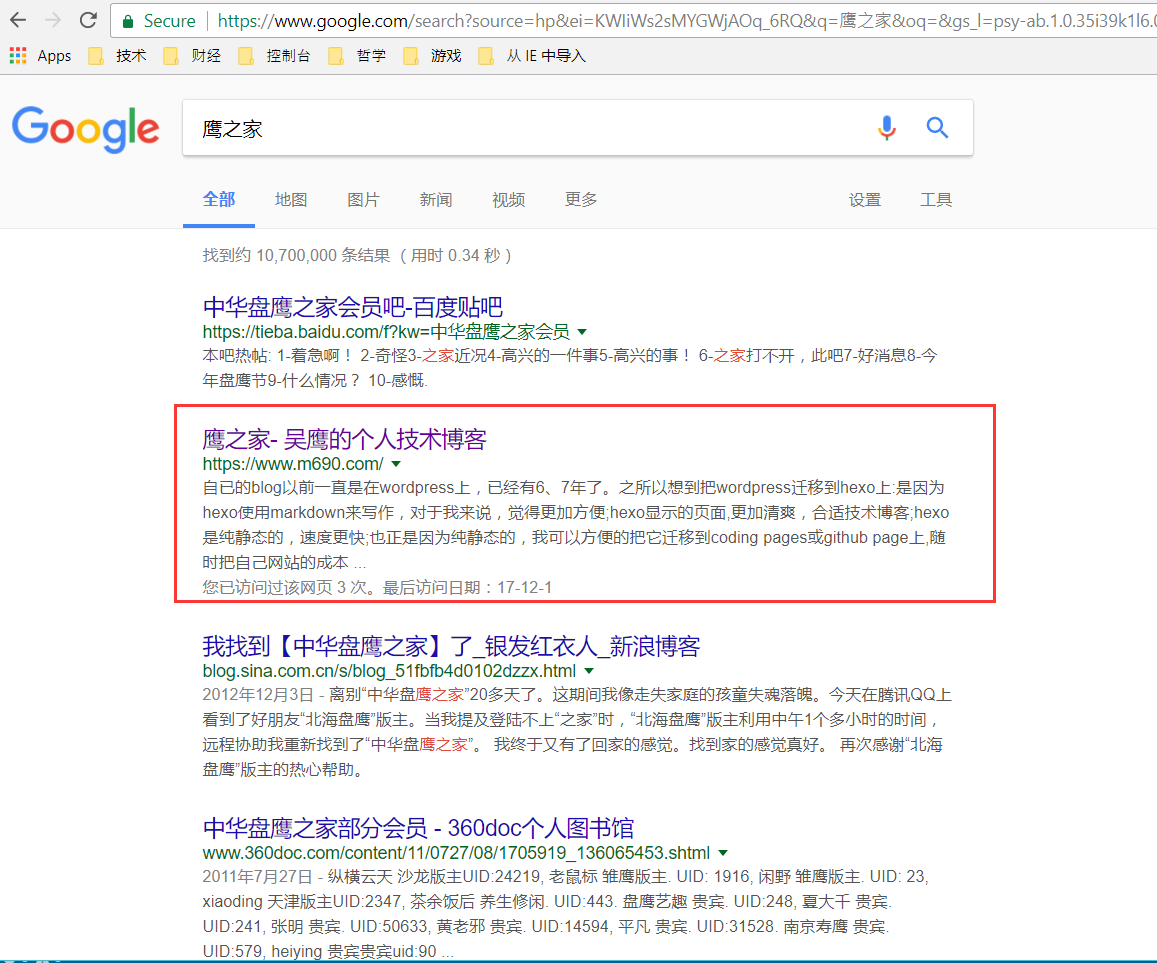The image size is (1157, 963).
Task: Click the Google logo
Action: [86, 129]
